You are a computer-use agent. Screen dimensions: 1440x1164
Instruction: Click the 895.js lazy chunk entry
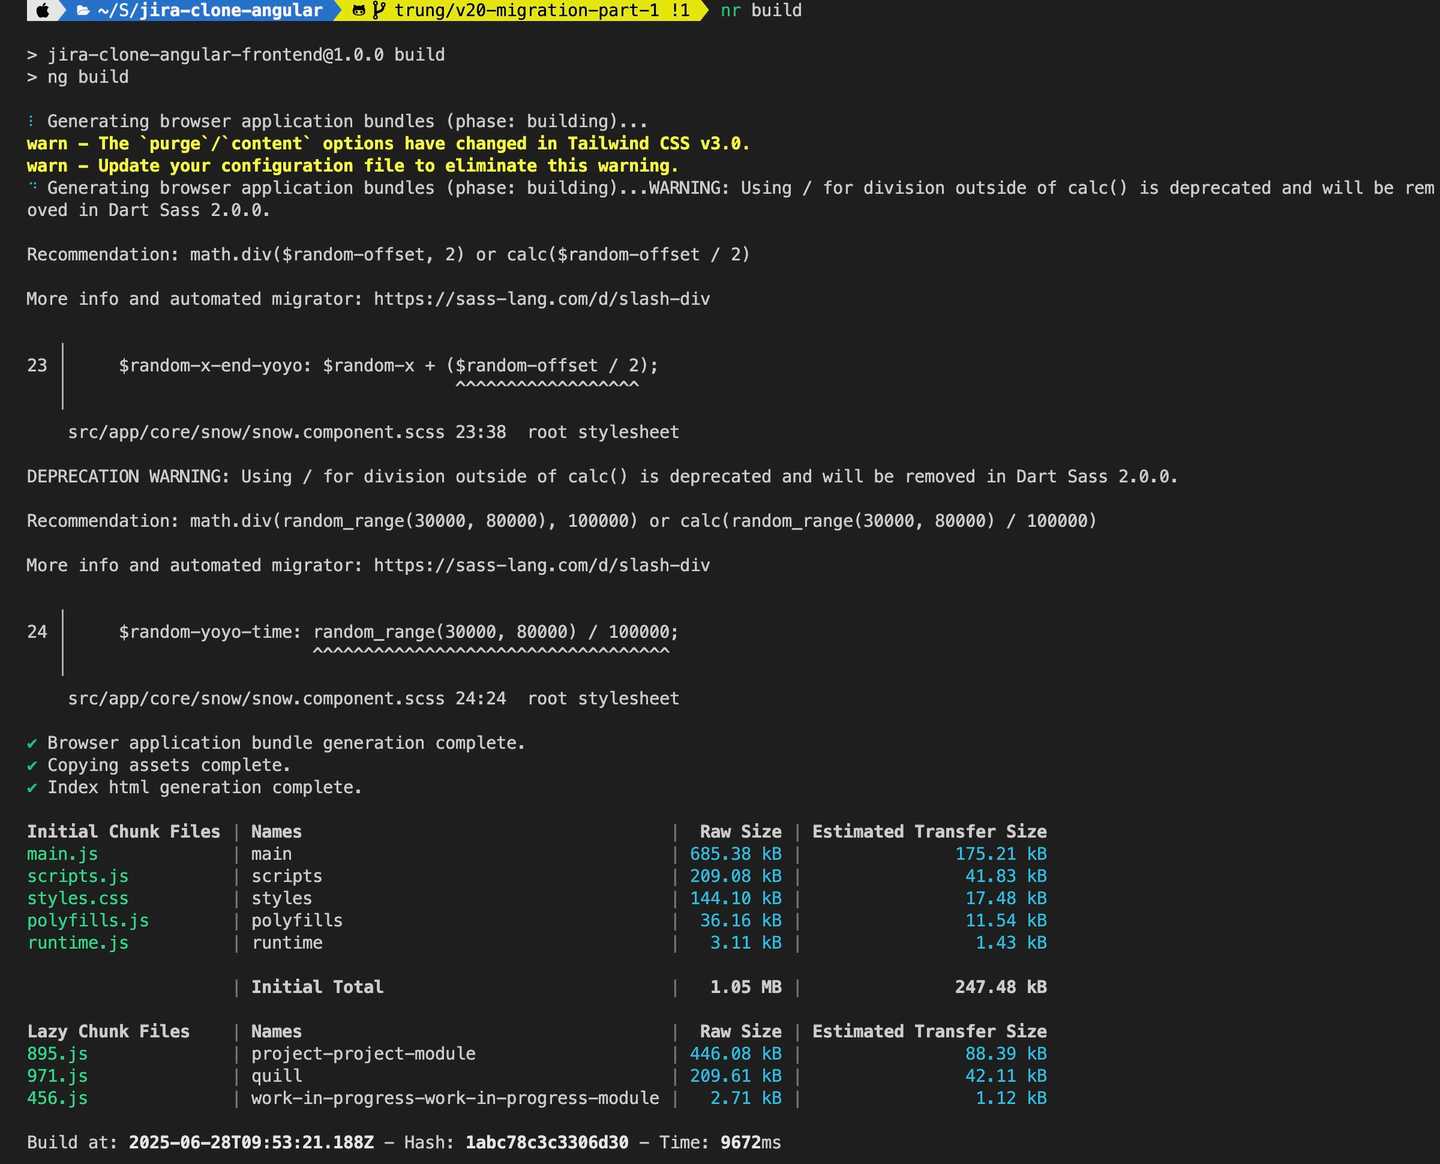coord(56,1054)
